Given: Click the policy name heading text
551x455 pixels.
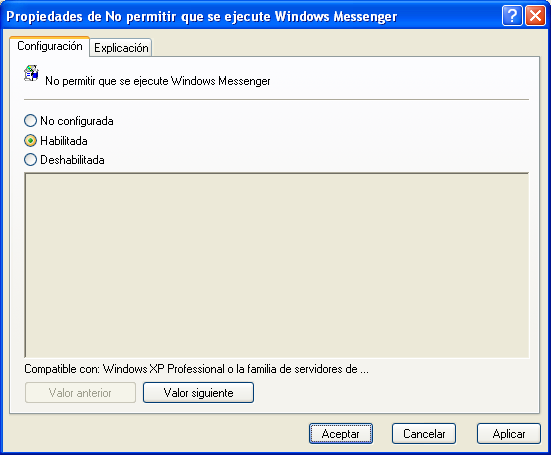Looking at the screenshot, I should 158,81.
